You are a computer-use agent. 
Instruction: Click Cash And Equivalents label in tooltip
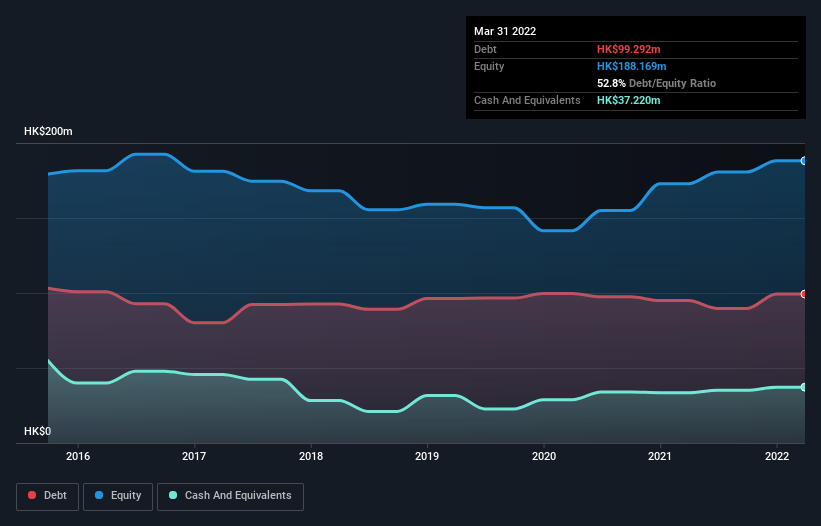[527, 100]
